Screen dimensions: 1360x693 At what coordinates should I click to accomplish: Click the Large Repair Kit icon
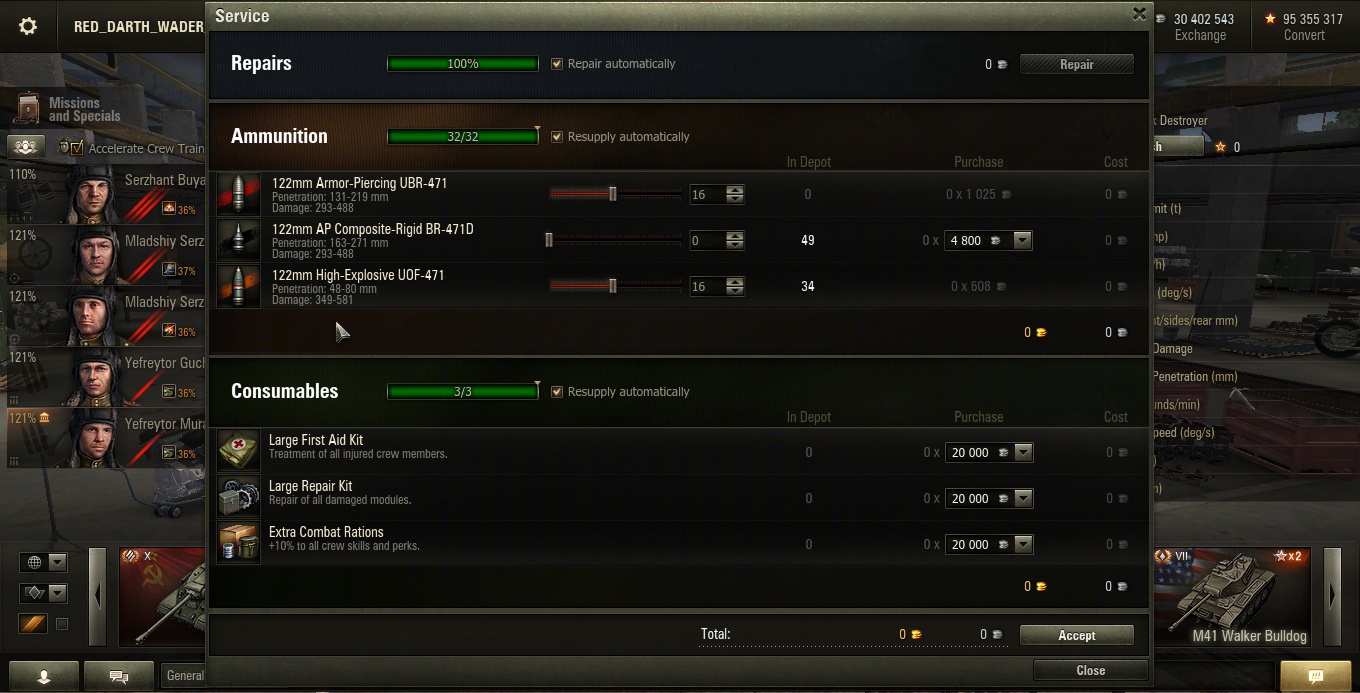239,498
